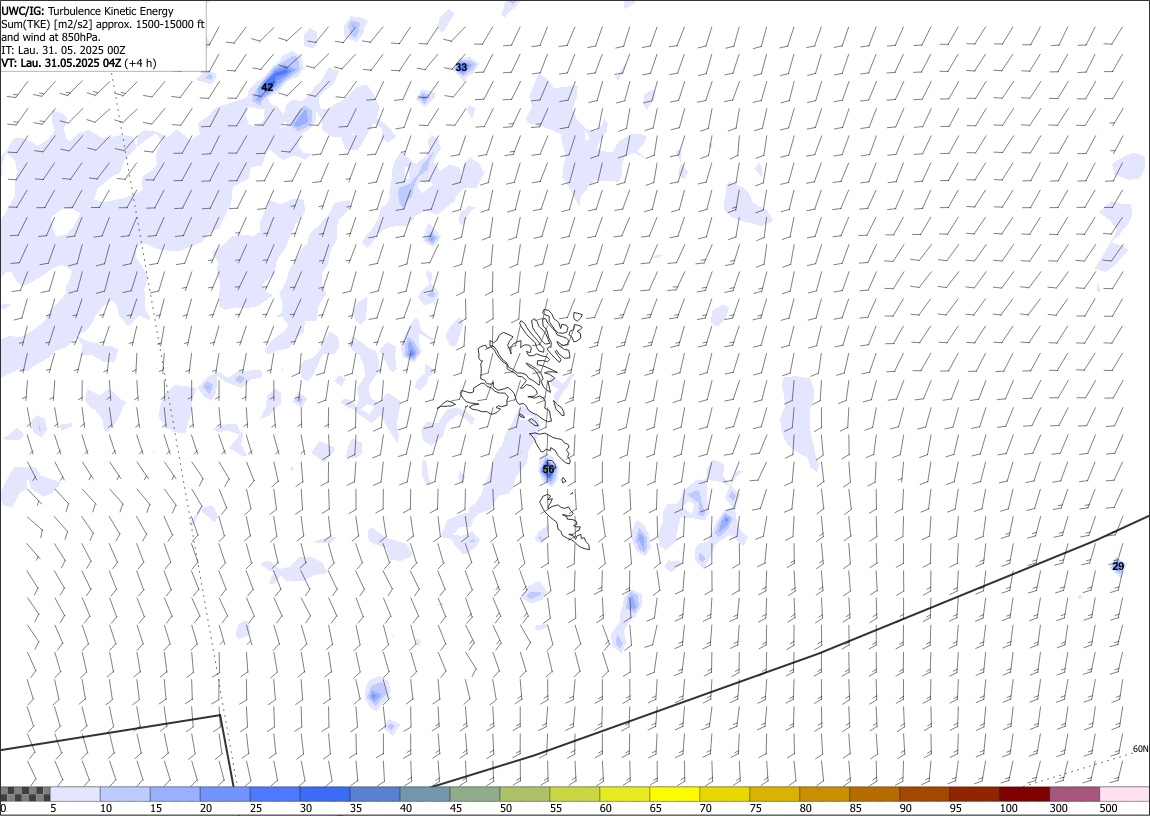
Task: Select the 65–70 pure yellow legend swatch
Action: [x=674, y=794]
